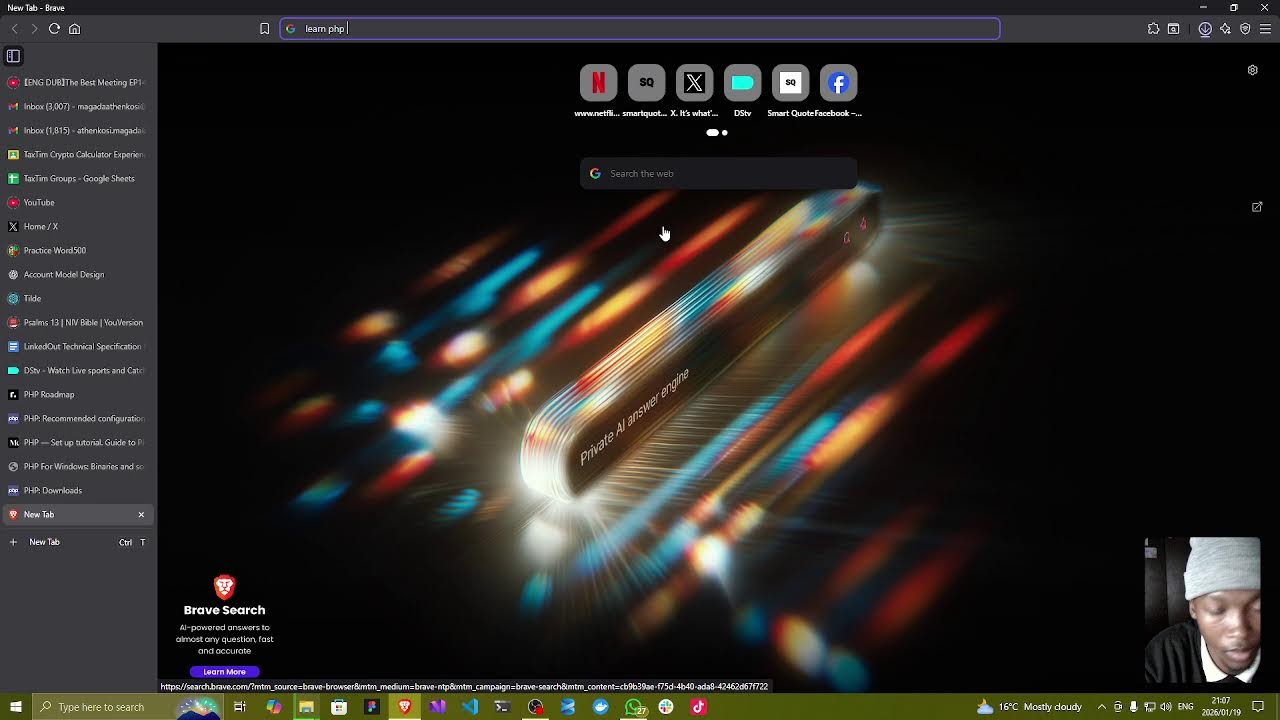Click New Tab button in sidebar
This screenshot has width=1280, height=720.
point(77,542)
